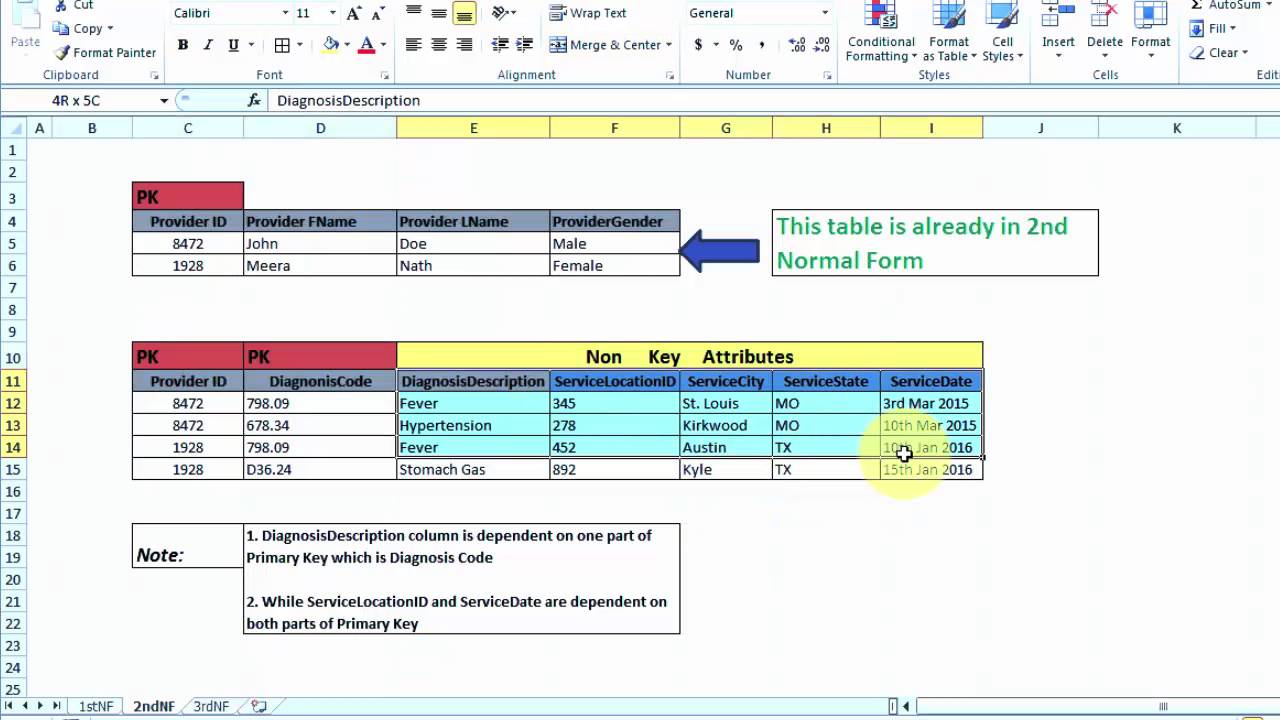The width and height of the screenshot is (1280, 720).
Task: Decrease indent of cell
Action: click(500, 45)
